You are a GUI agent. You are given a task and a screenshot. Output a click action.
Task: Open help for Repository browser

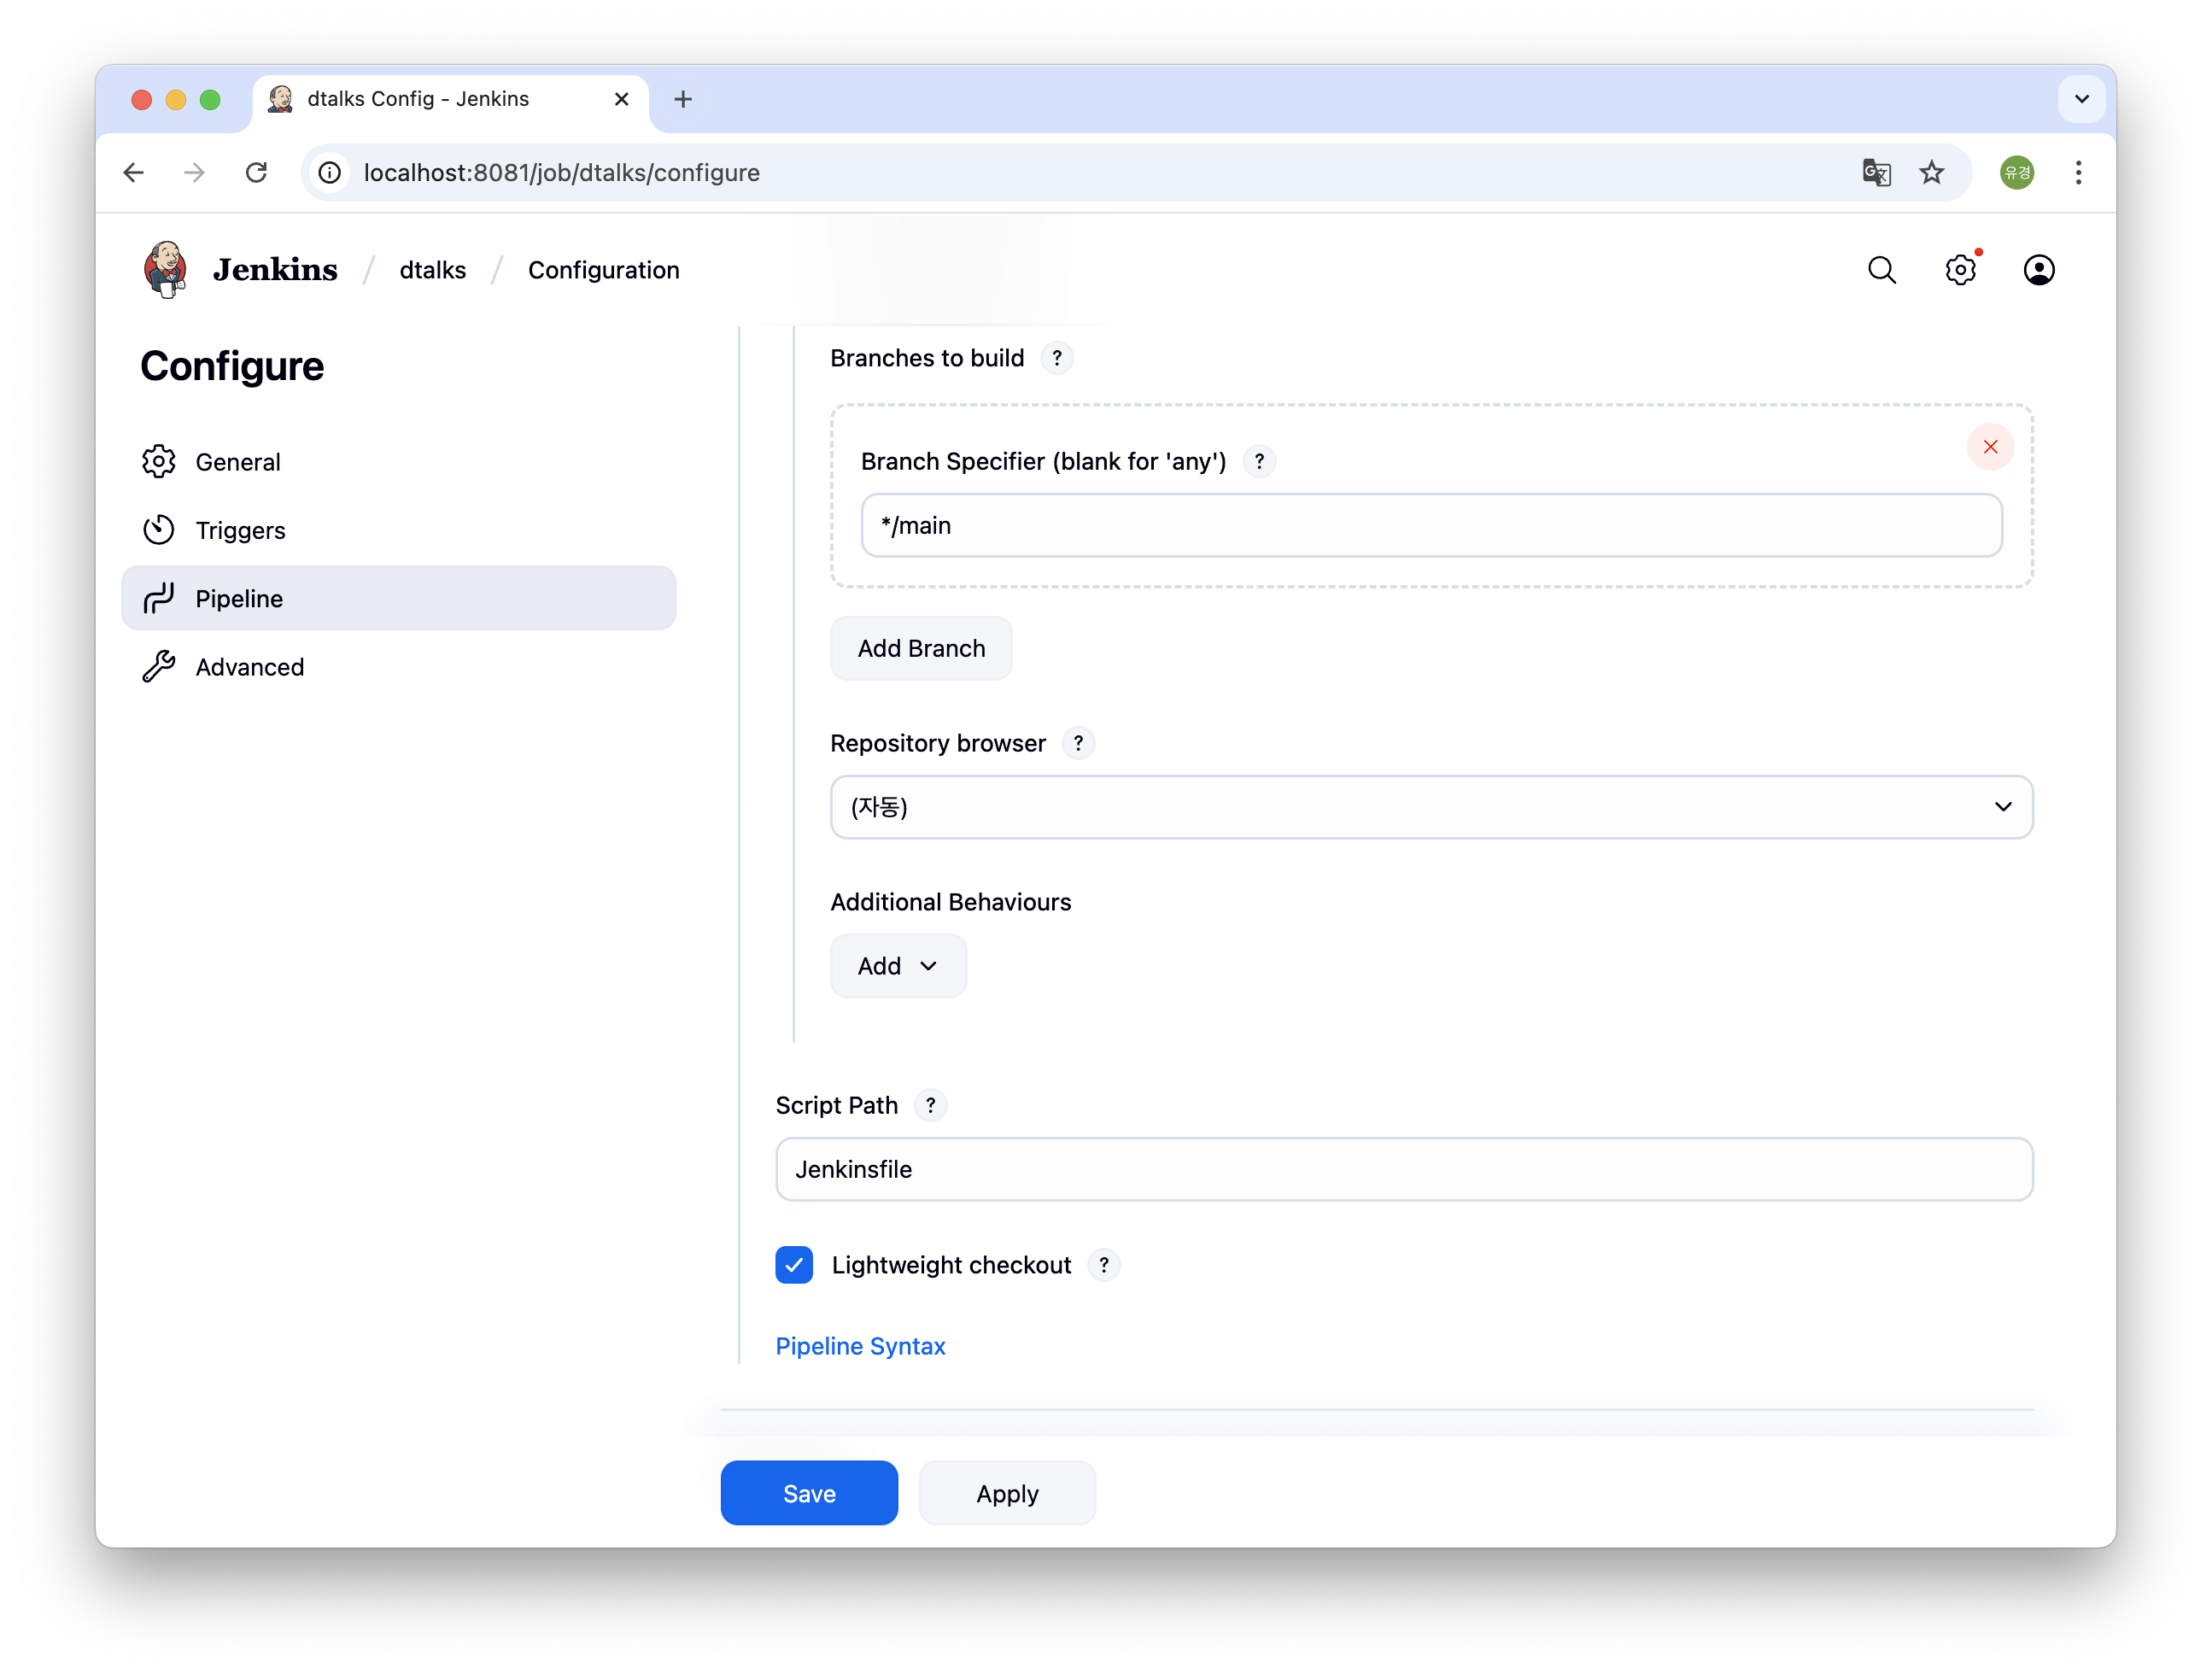click(x=1078, y=743)
